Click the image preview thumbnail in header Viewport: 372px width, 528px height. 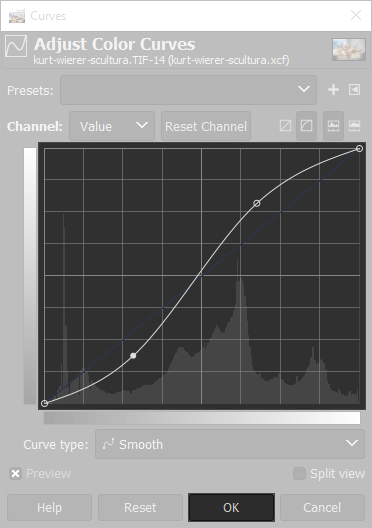click(349, 50)
